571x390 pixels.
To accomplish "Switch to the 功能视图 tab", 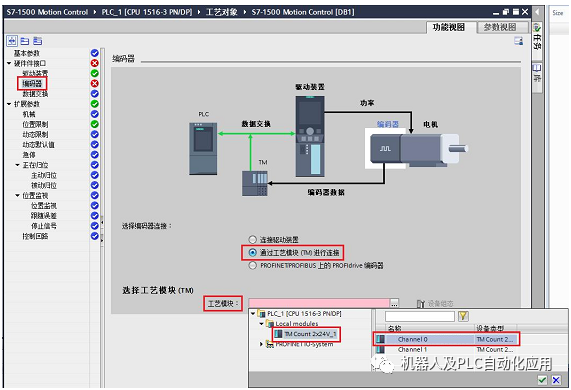I will point(449,27).
